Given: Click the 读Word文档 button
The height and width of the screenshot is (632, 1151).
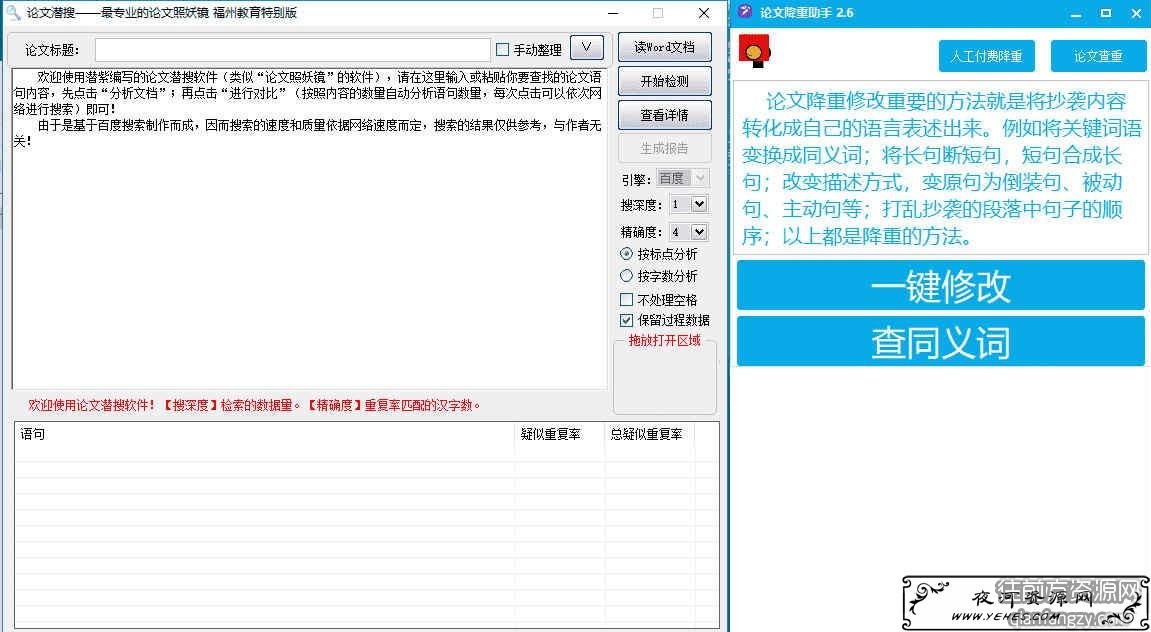Looking at the screenshot, I should point(664,47).
